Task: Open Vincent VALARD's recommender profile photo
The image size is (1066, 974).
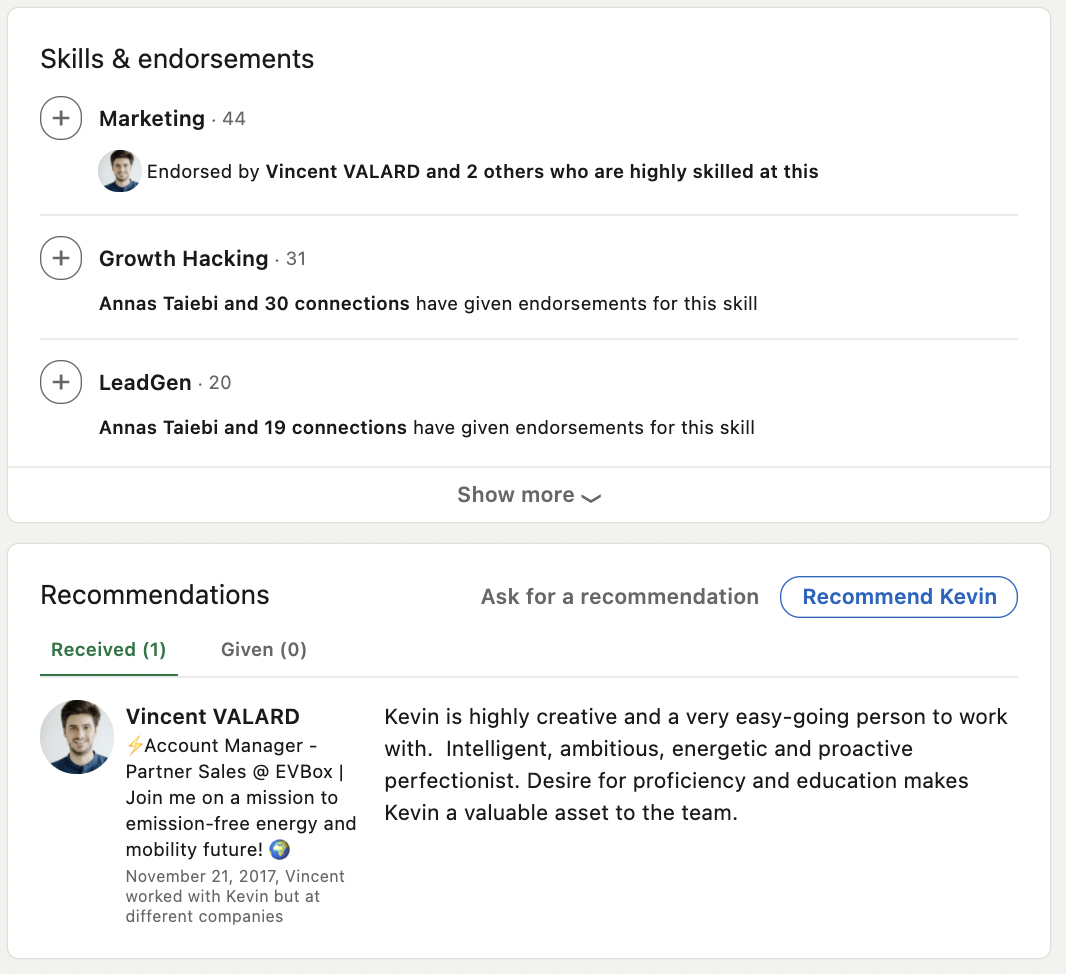Action: [x=77, y=737]
